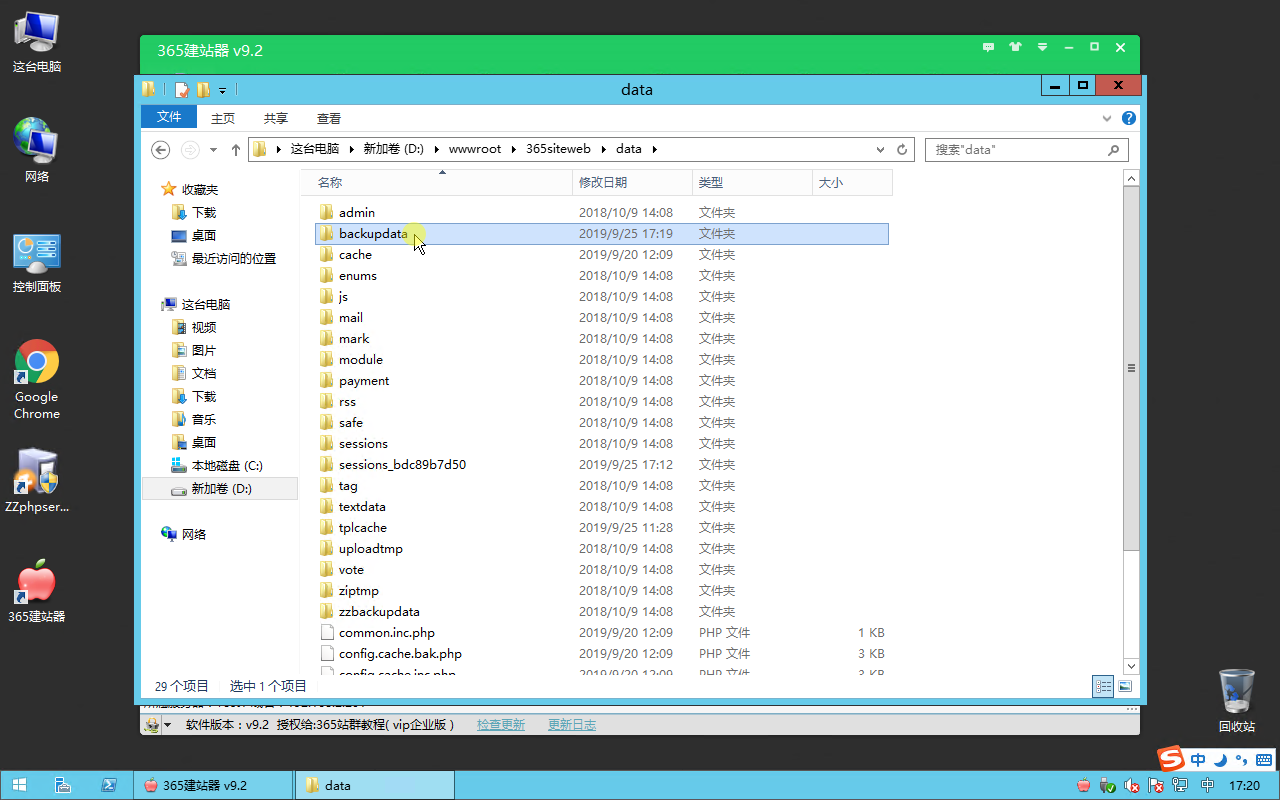Open address bar history dropdown
The height and width of the screenshot is (800, 1280).
click(881, 149)
